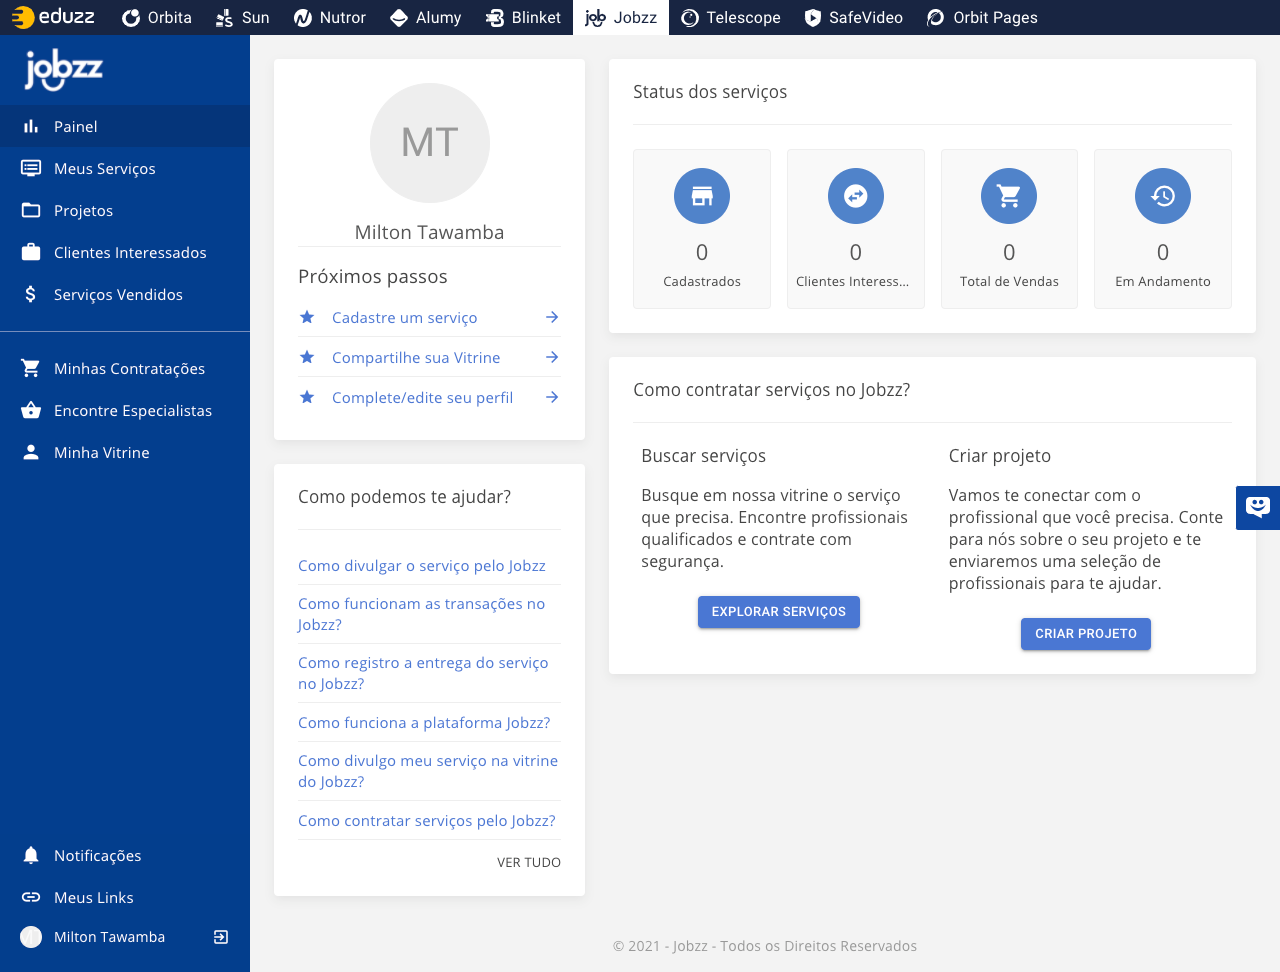Image resolution: width=1280 pixels, height=972 pixels.
Task: Open Como registro a entrega do serviço
Action: 423,673
